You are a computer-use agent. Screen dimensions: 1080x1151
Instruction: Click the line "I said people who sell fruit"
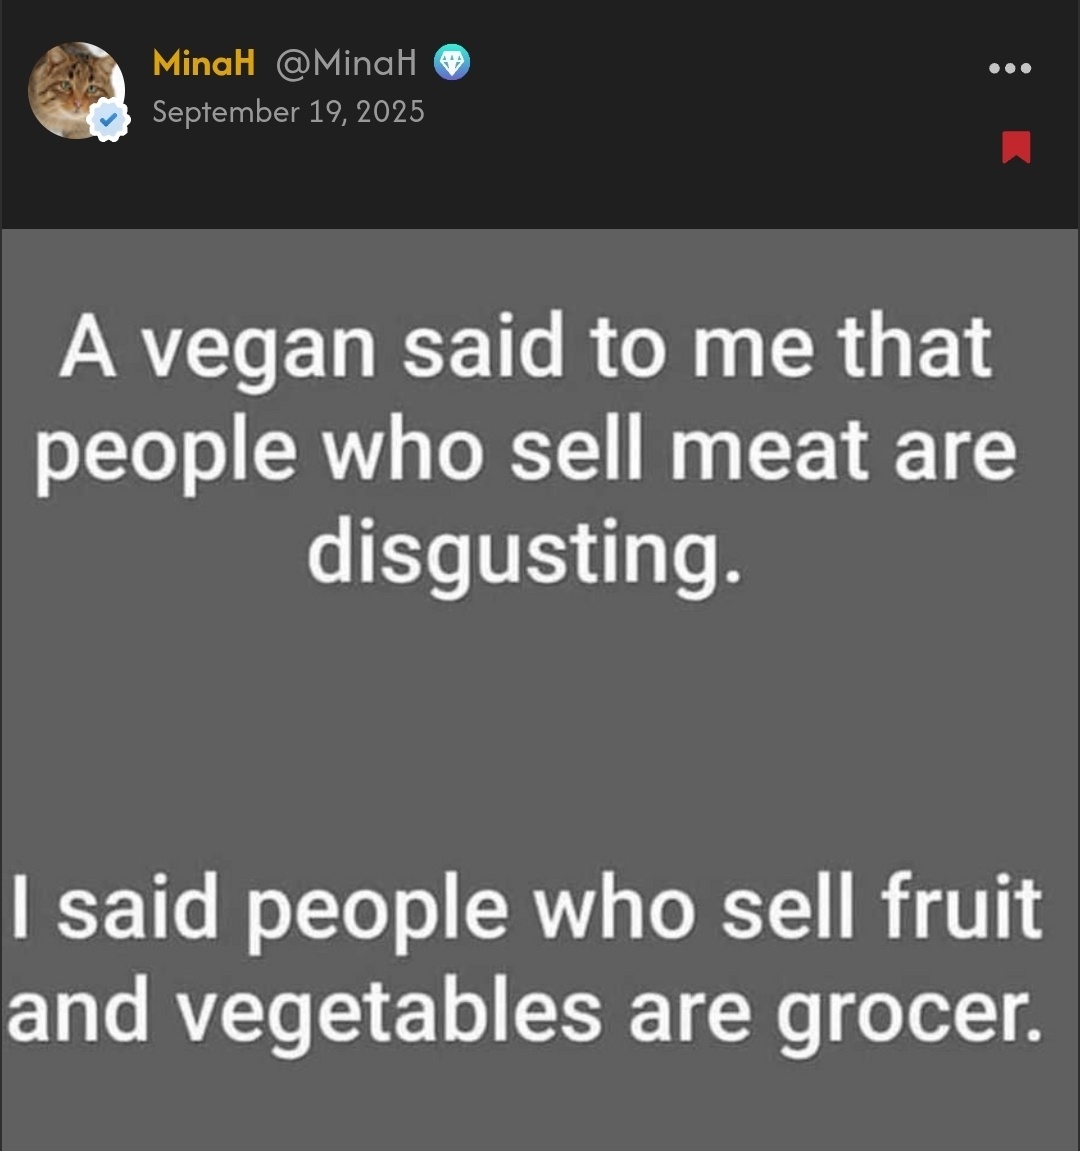click(x=526, y=909)
